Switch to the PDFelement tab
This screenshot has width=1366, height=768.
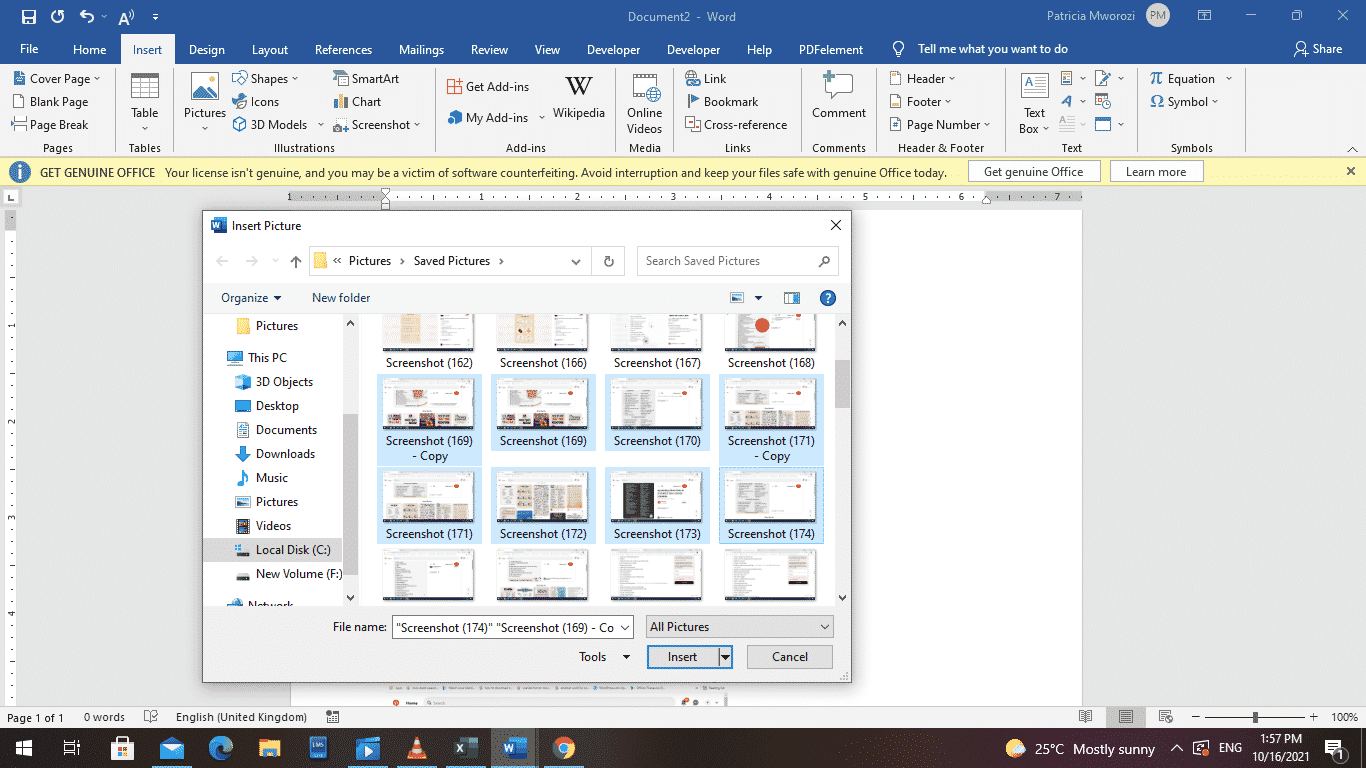[x=831, y=49]
